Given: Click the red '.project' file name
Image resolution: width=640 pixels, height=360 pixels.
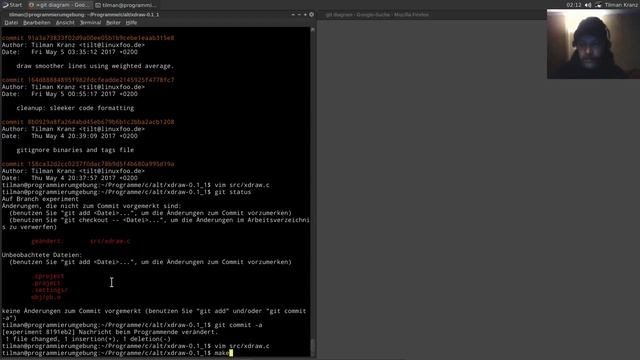Looking at the screenshot, I should click(46, 283).
